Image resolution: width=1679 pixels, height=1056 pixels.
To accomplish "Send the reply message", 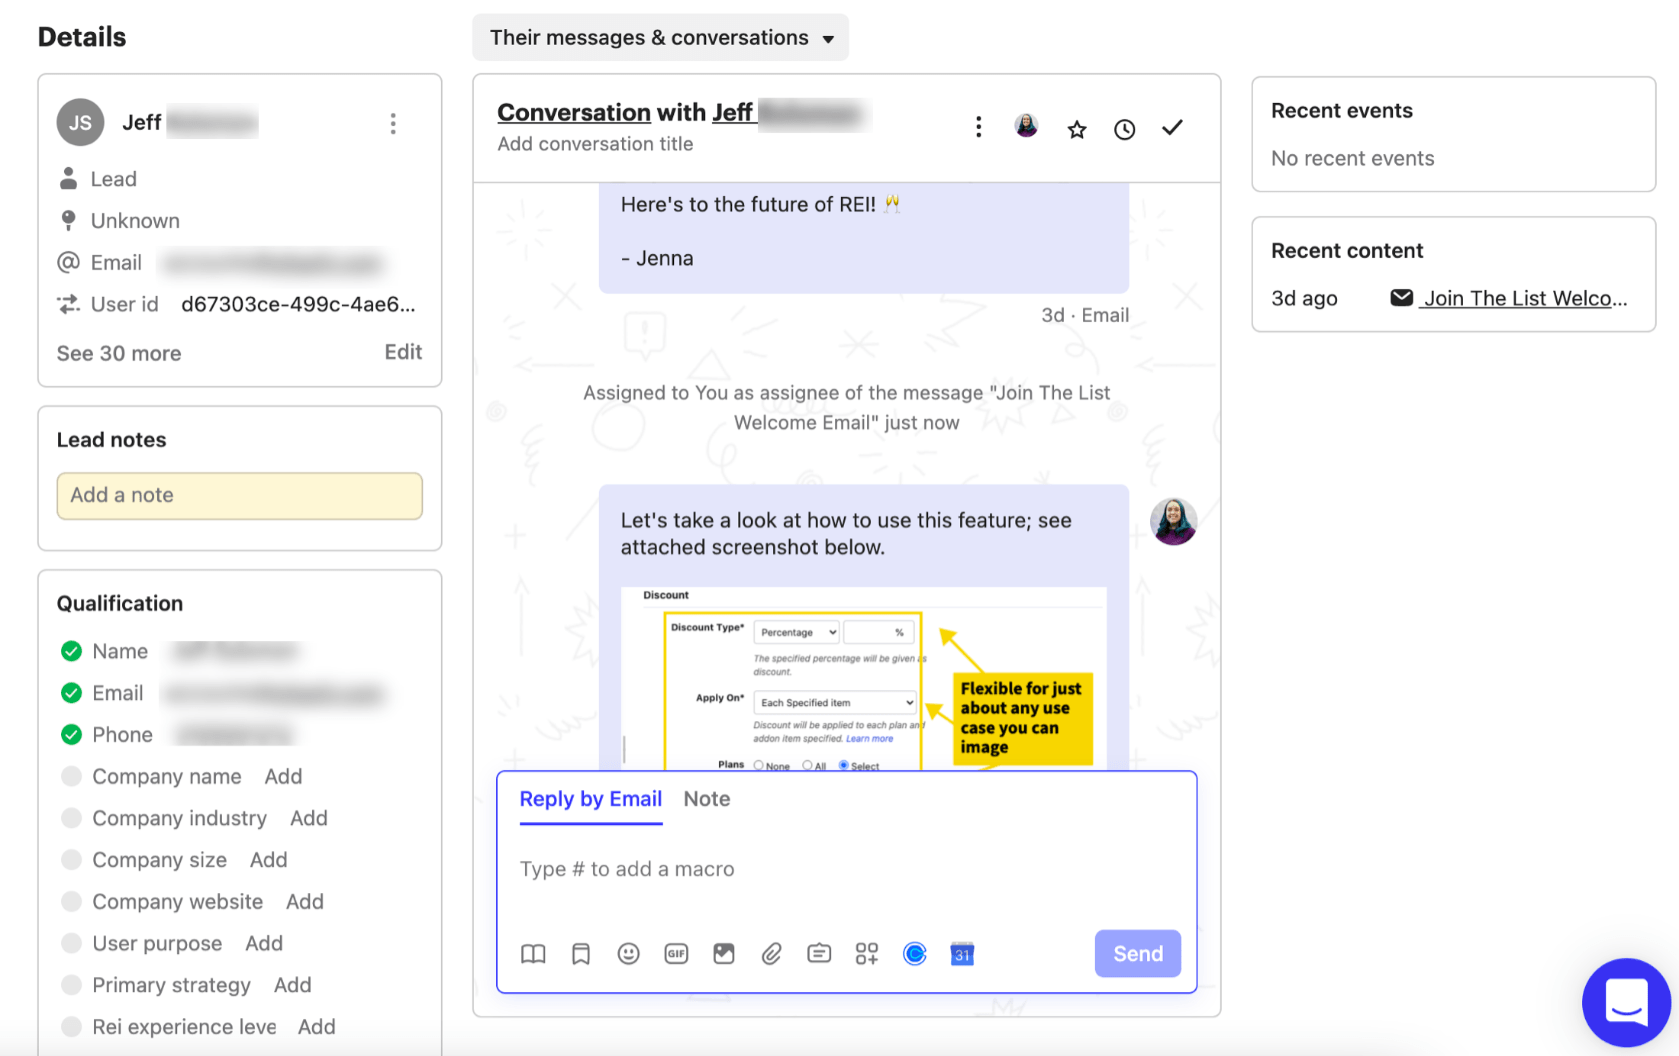I will tap(1138, 954).
